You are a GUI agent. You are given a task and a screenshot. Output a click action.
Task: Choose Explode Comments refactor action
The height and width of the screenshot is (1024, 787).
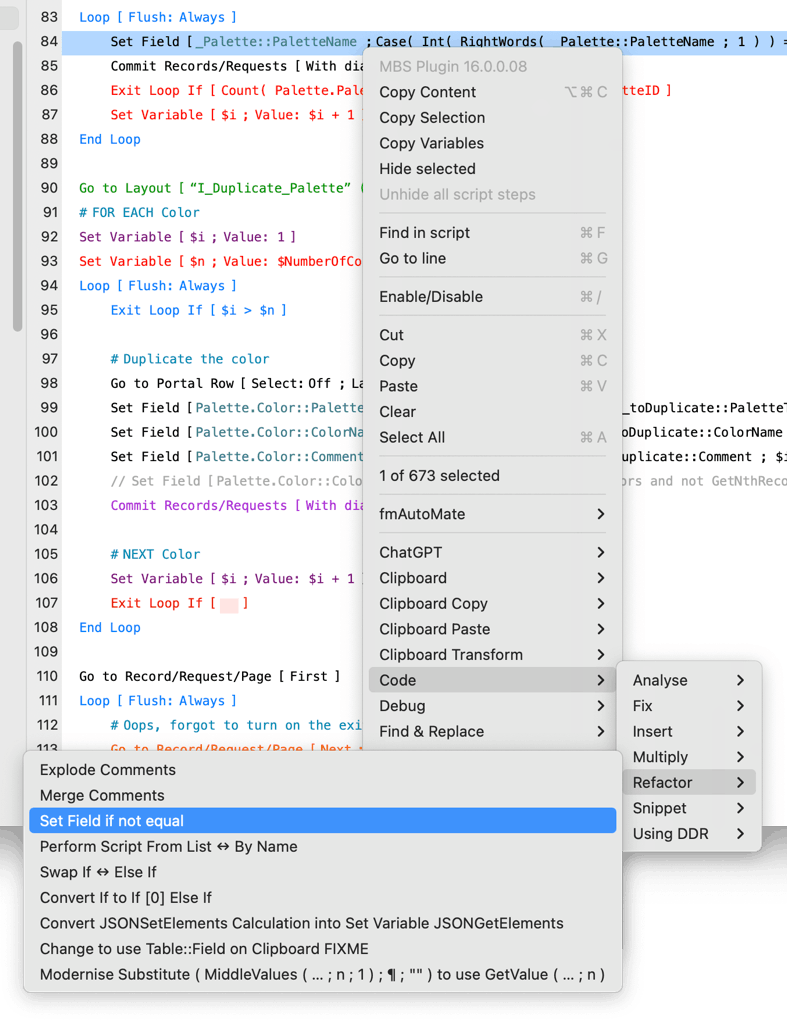pos(323,769)
